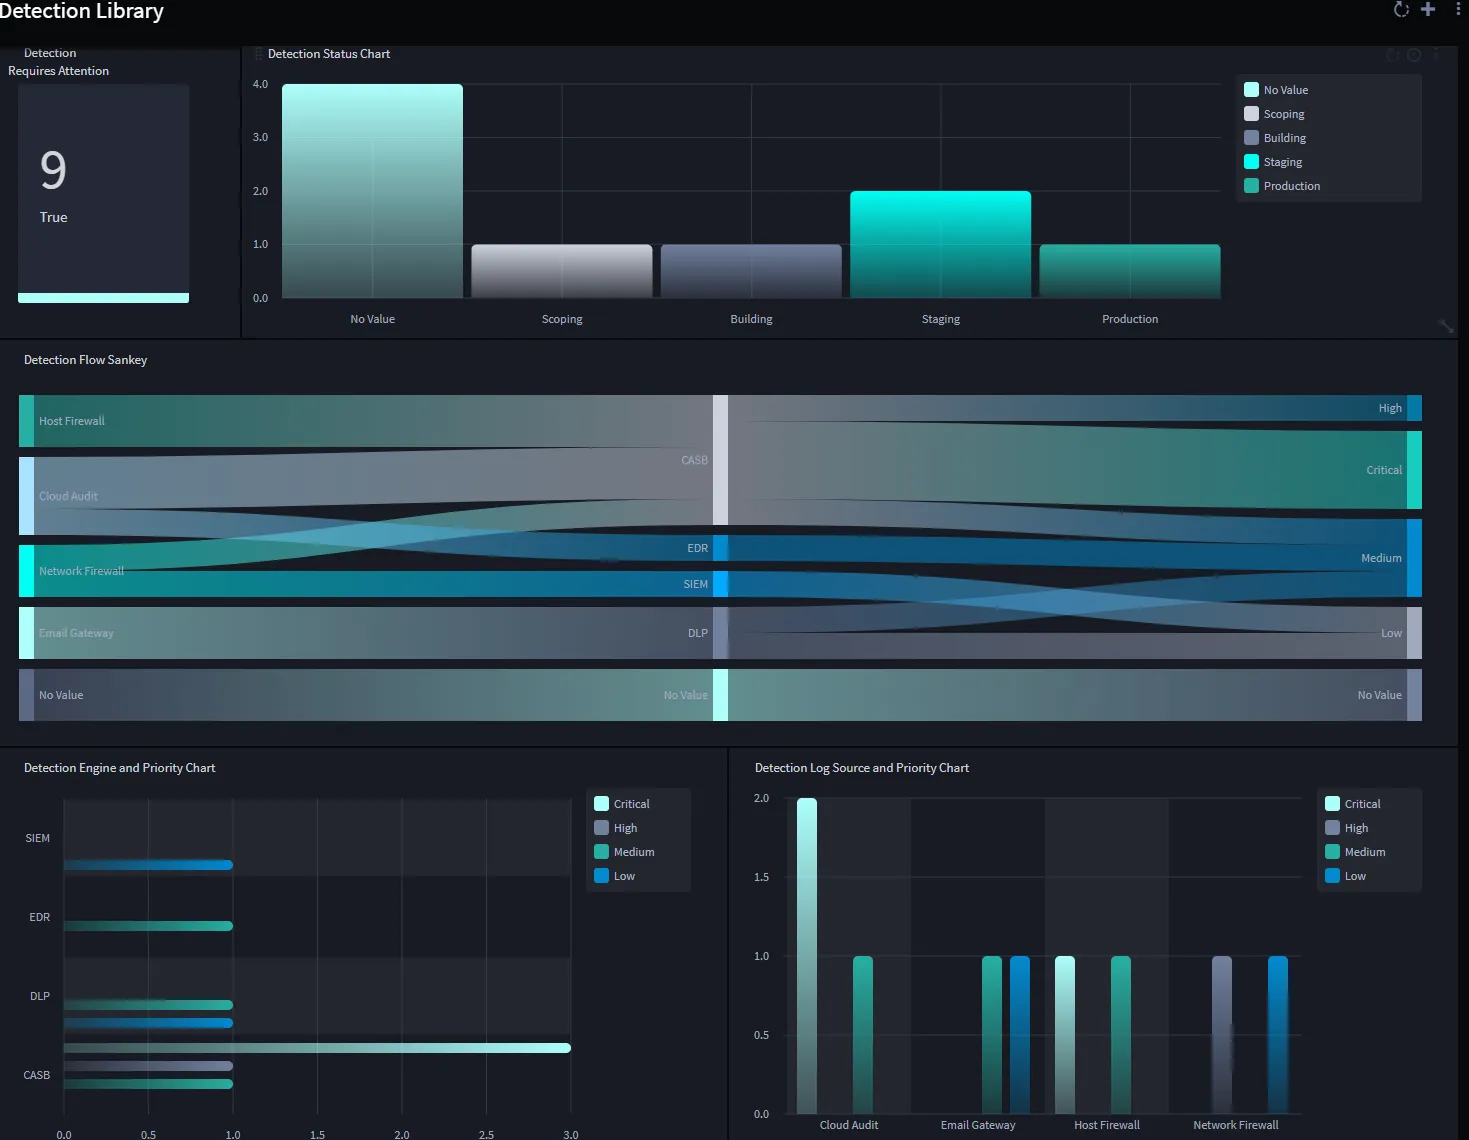The width and height of the screenshot is (1469, 1140).
Task: Add a new panel with the plus icon
Action: pyautogui.click(x=1428, y=9)
